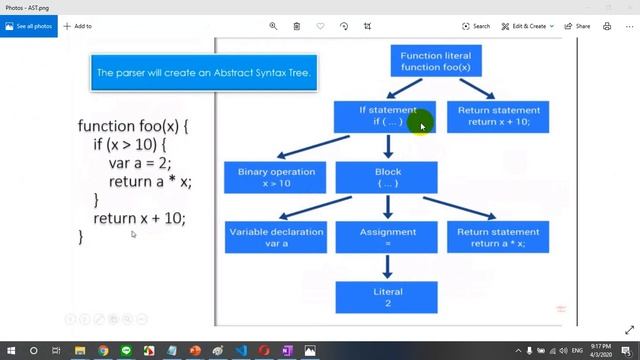
Task: Open the green LINE app in taskbar
Action: click(x=126, y=351)
